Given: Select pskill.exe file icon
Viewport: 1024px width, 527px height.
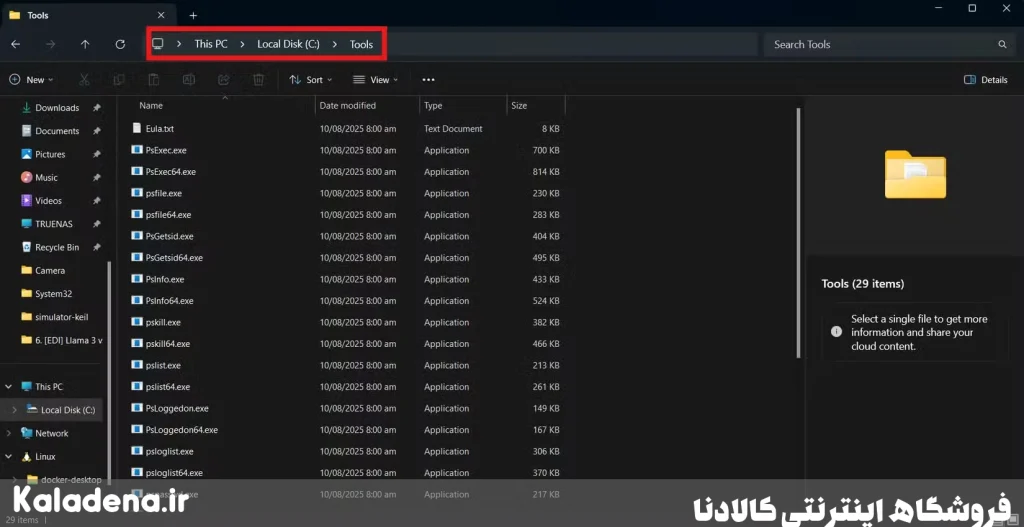Looking at the screenshot, I should 136,322.
